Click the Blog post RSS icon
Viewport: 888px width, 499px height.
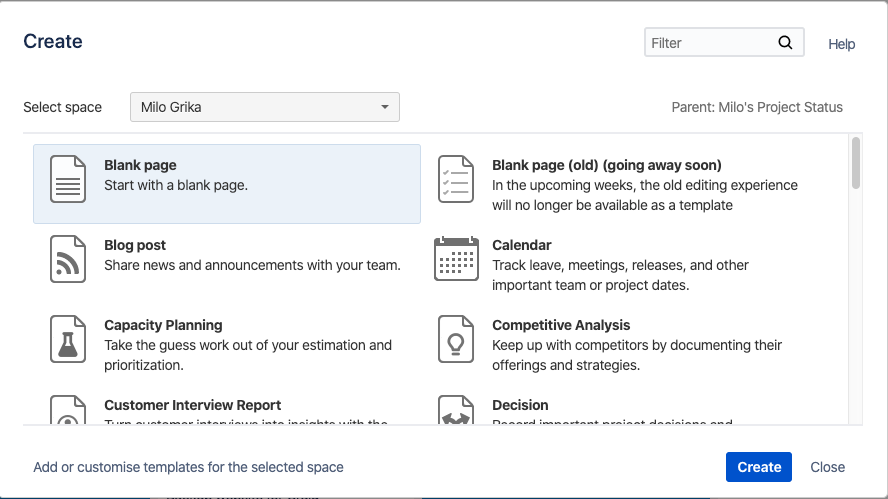[x=68, y=260]
